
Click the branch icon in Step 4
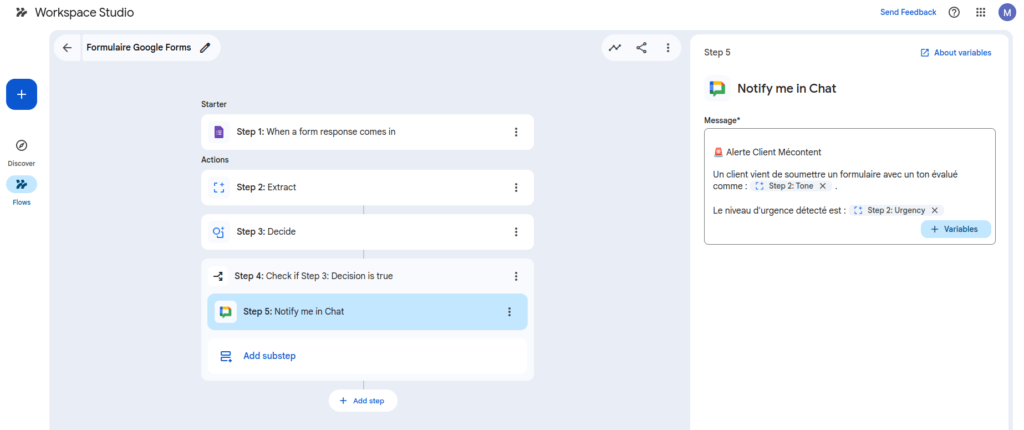[x=218, y=276]
